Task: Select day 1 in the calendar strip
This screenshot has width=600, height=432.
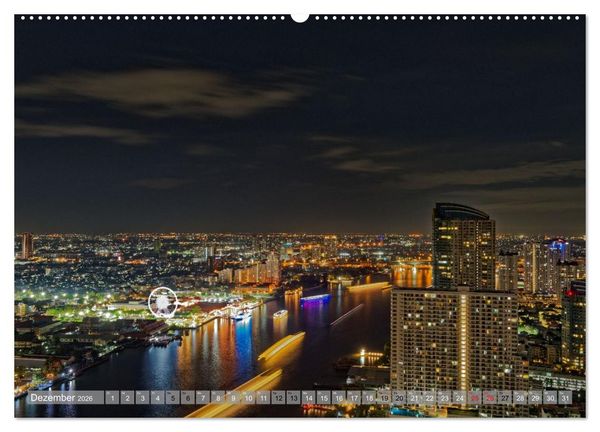Action: coord(112,398)
